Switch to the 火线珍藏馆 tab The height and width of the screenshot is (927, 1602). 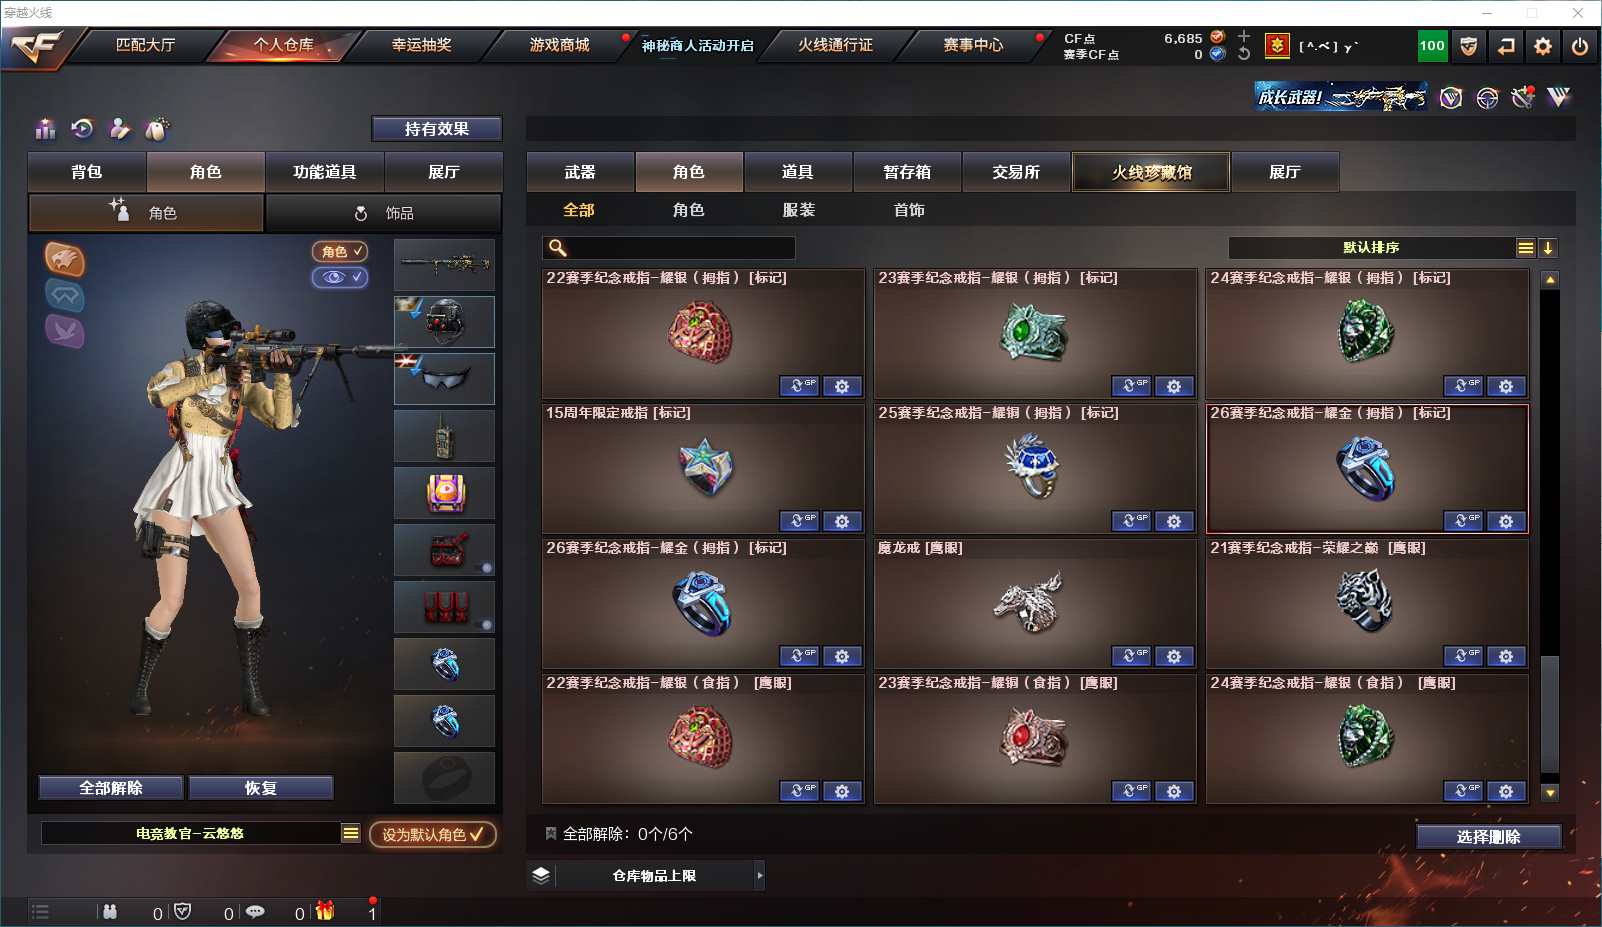click(1151, 172)
